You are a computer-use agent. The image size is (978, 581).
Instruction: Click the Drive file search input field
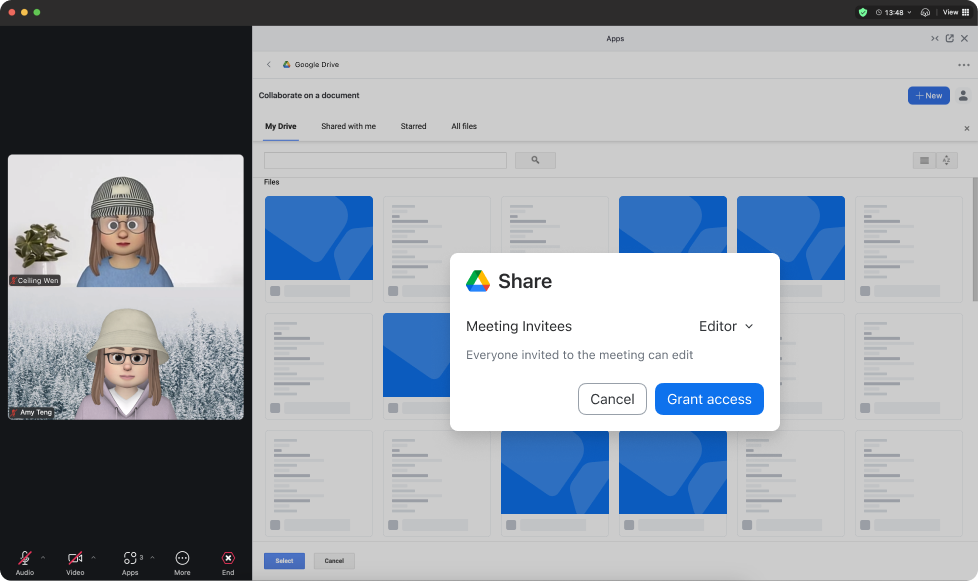click(385, 160)
